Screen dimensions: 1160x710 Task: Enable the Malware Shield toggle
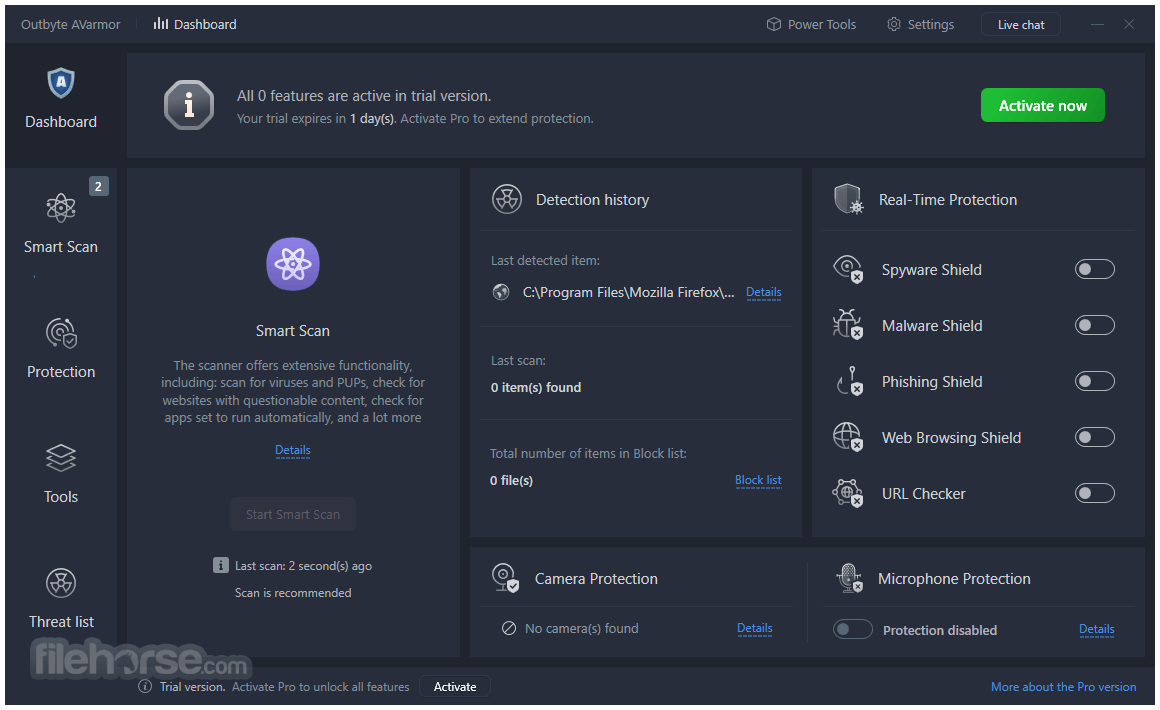(x=1095, y=325)
